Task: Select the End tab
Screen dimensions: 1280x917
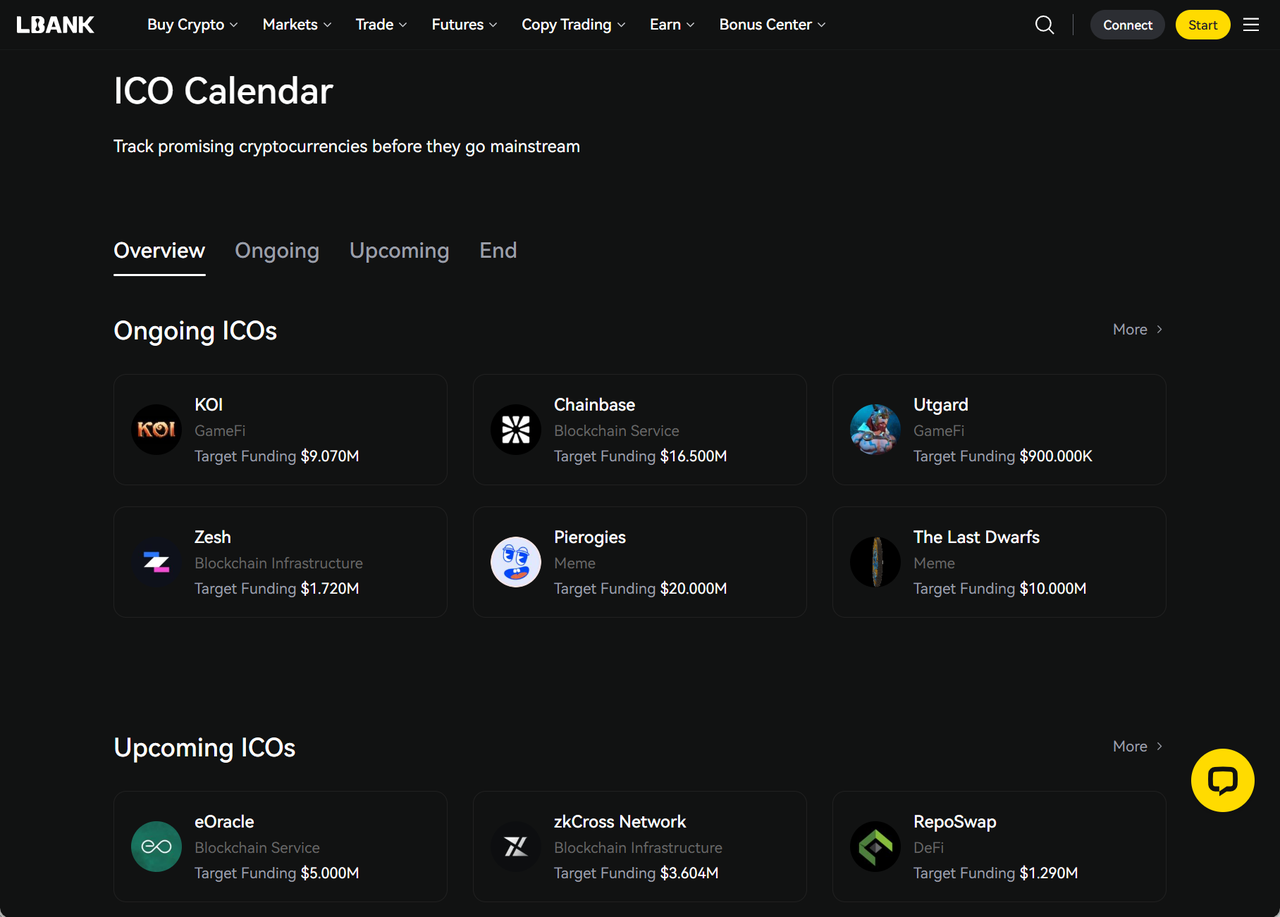Action: [498, 251]
